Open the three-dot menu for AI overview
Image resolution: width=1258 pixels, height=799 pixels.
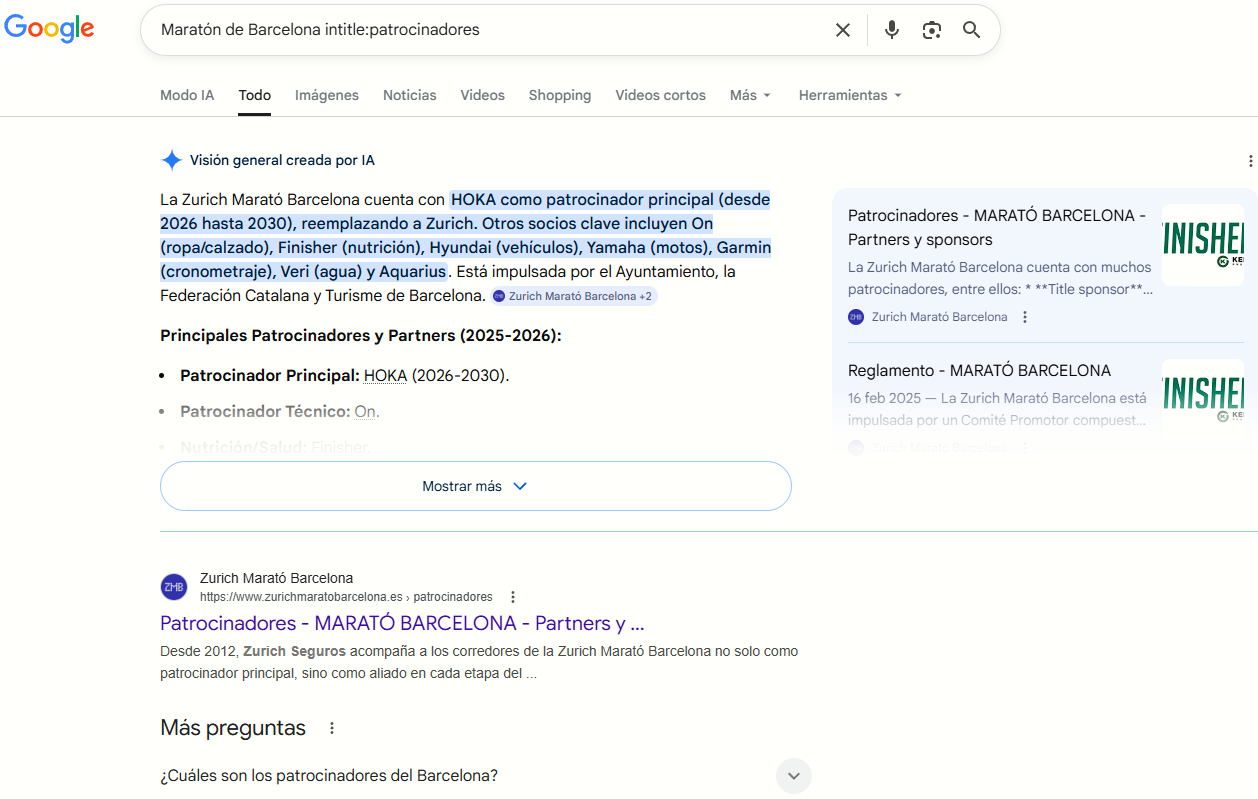pos(1249,160)
